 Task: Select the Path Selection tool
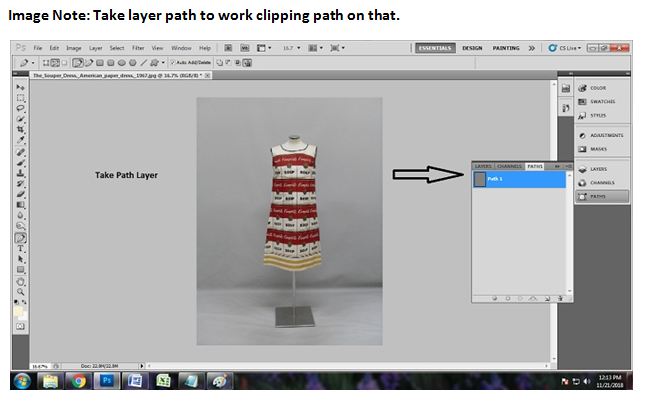(x=20, y=259)
